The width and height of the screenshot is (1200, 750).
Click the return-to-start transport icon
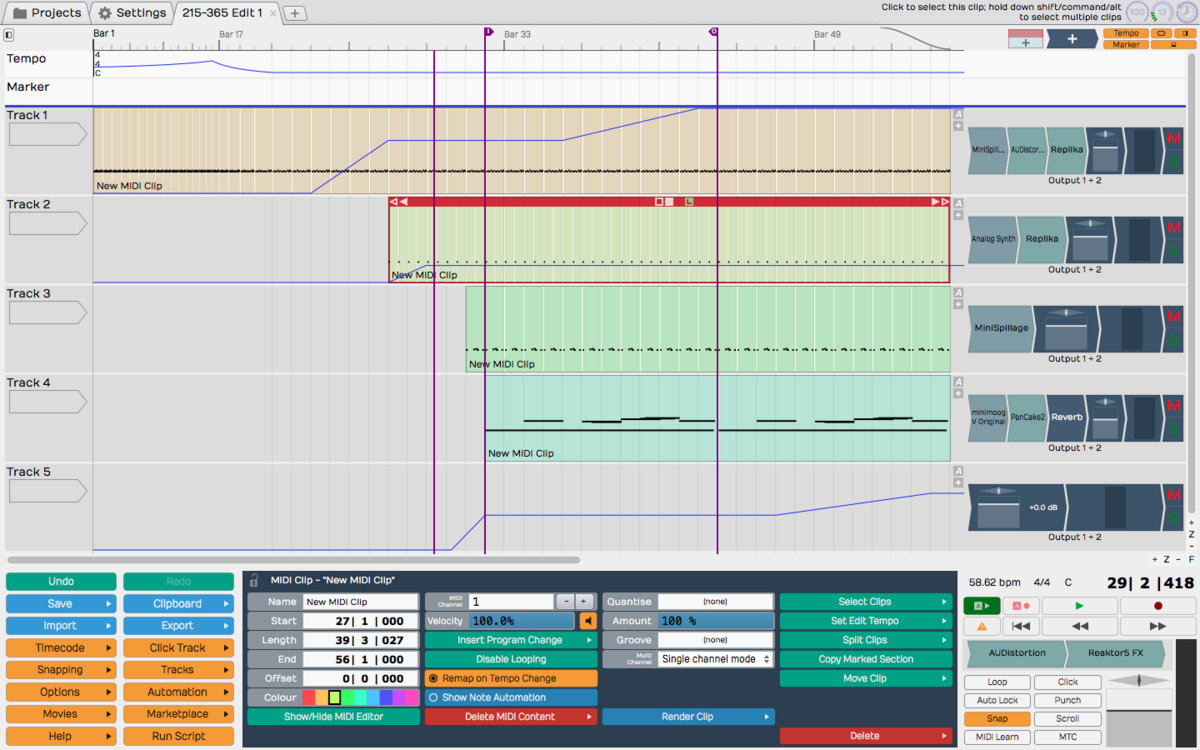[x=1019, y=626]
